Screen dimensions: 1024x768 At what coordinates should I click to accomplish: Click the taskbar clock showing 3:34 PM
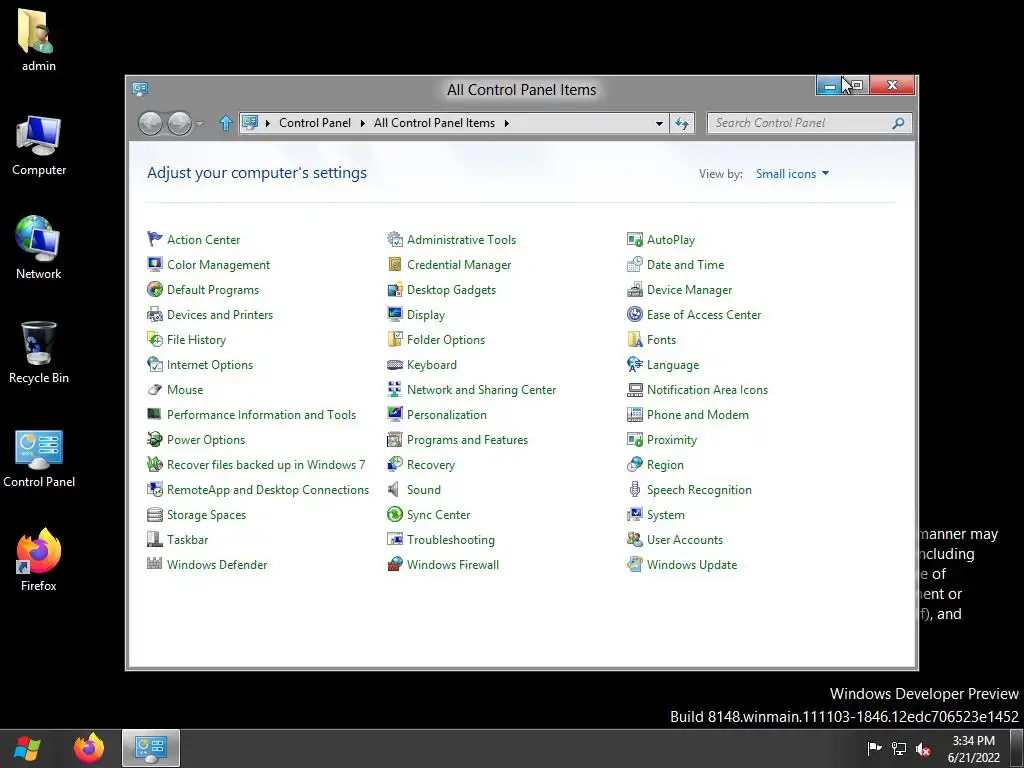coord(973,748)
